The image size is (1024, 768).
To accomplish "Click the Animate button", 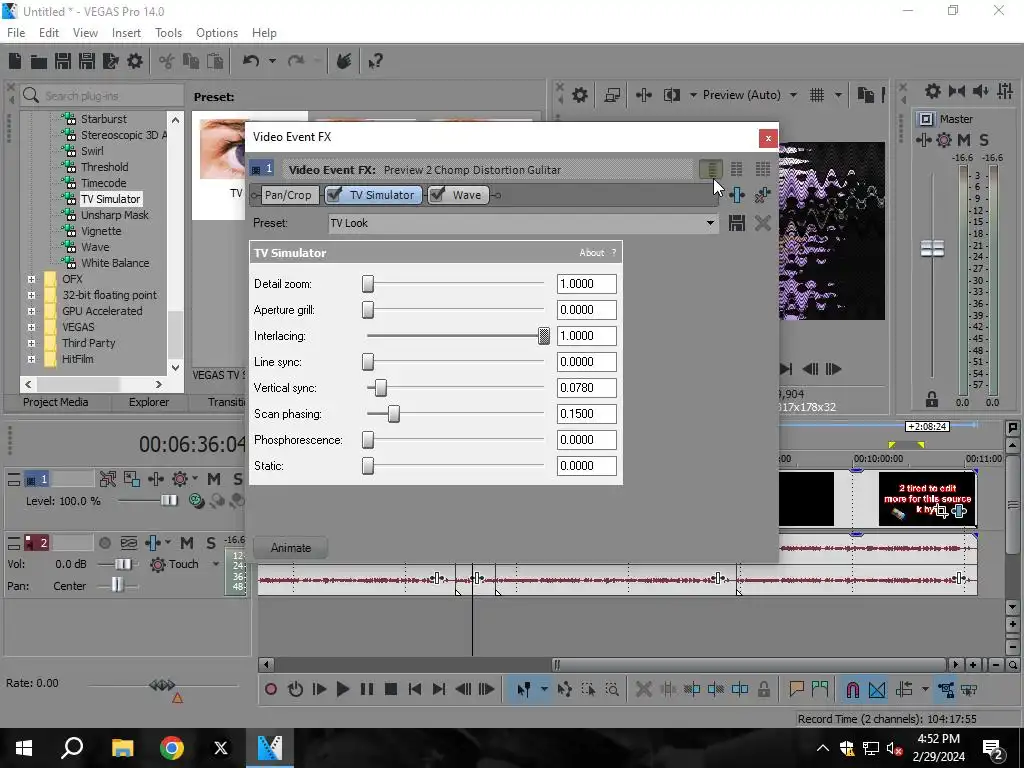I will pyautogui.click(x=291, y=548).
